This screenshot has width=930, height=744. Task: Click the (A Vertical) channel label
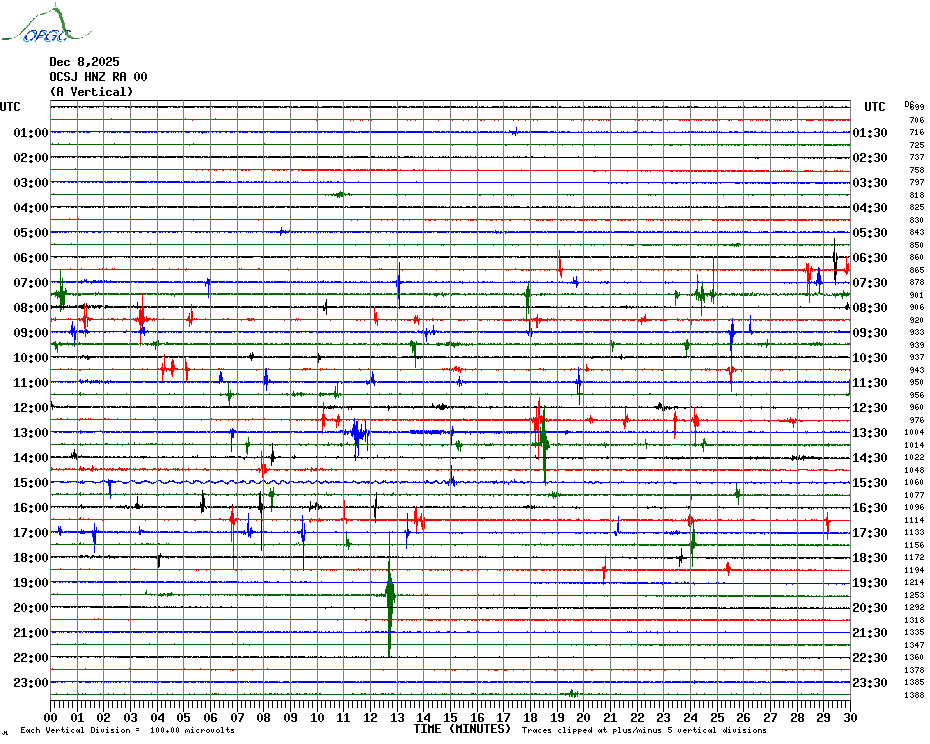tap(91, 92)
